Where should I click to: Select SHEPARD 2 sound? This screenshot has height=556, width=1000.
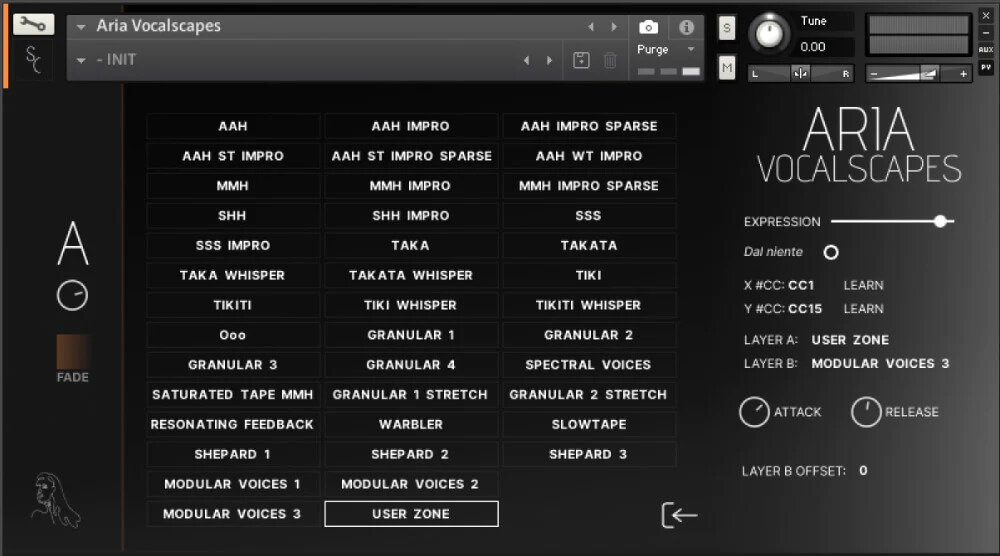(x=411, y=455)
